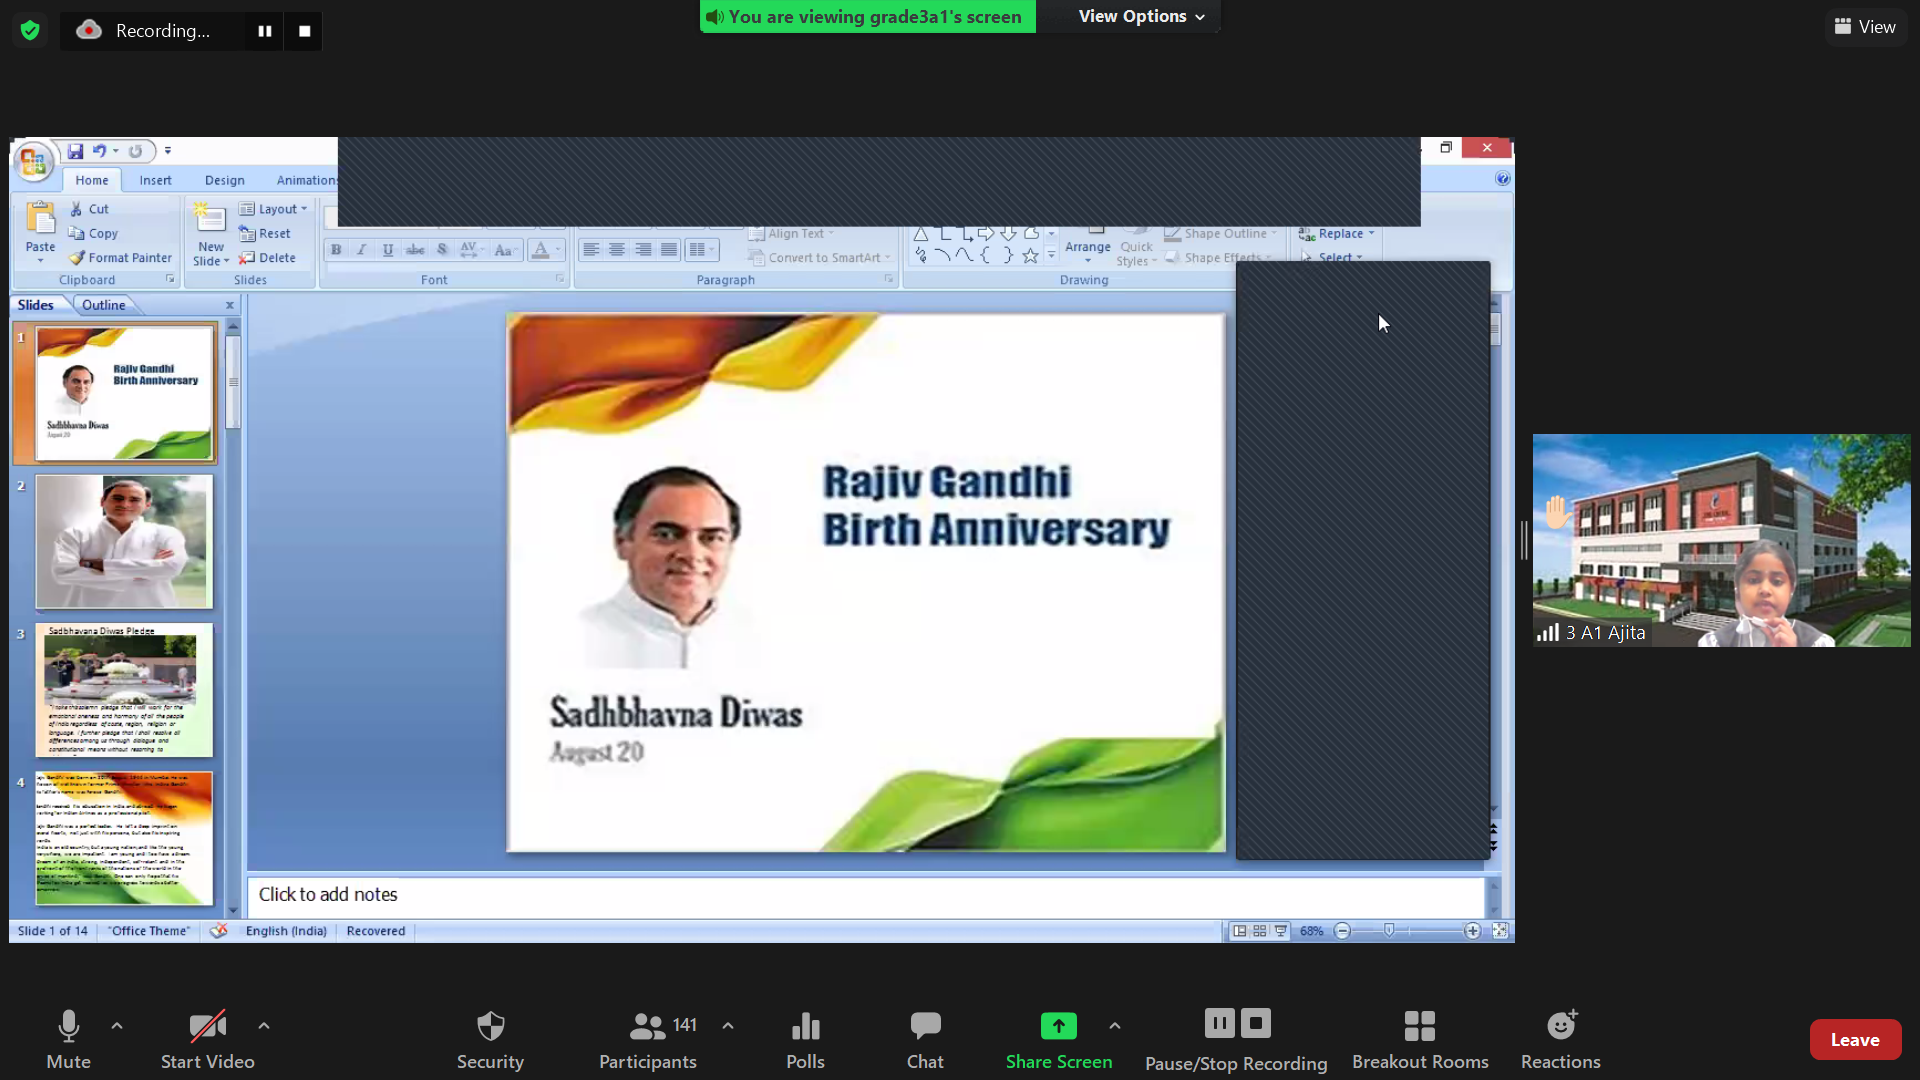Switch to the Insert ribbon tab

155,180
